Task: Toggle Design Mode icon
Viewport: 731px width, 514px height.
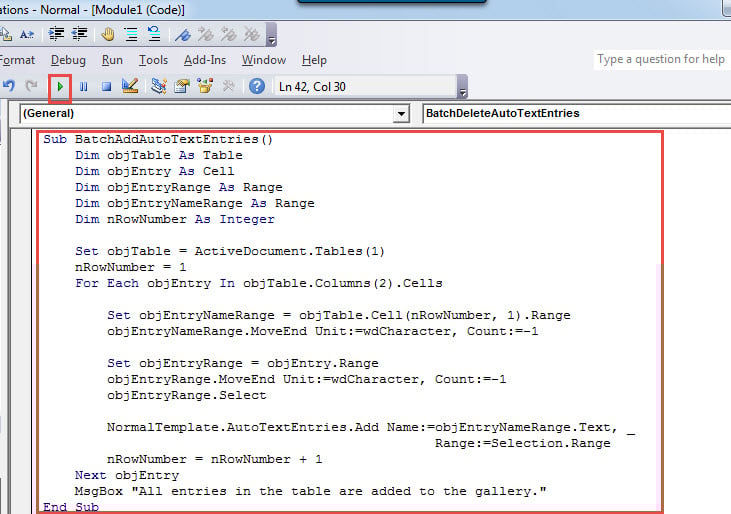Action: pyautogui.click(x=129, y=86)
